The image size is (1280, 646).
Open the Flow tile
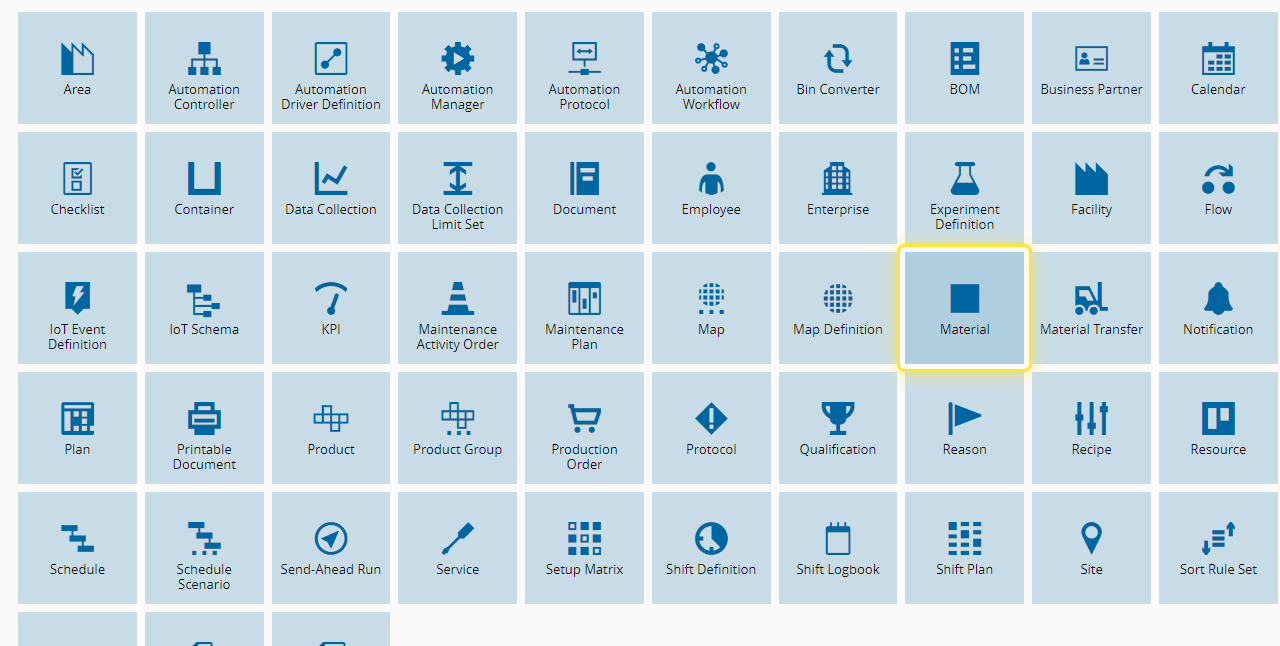coord(1218,188)
